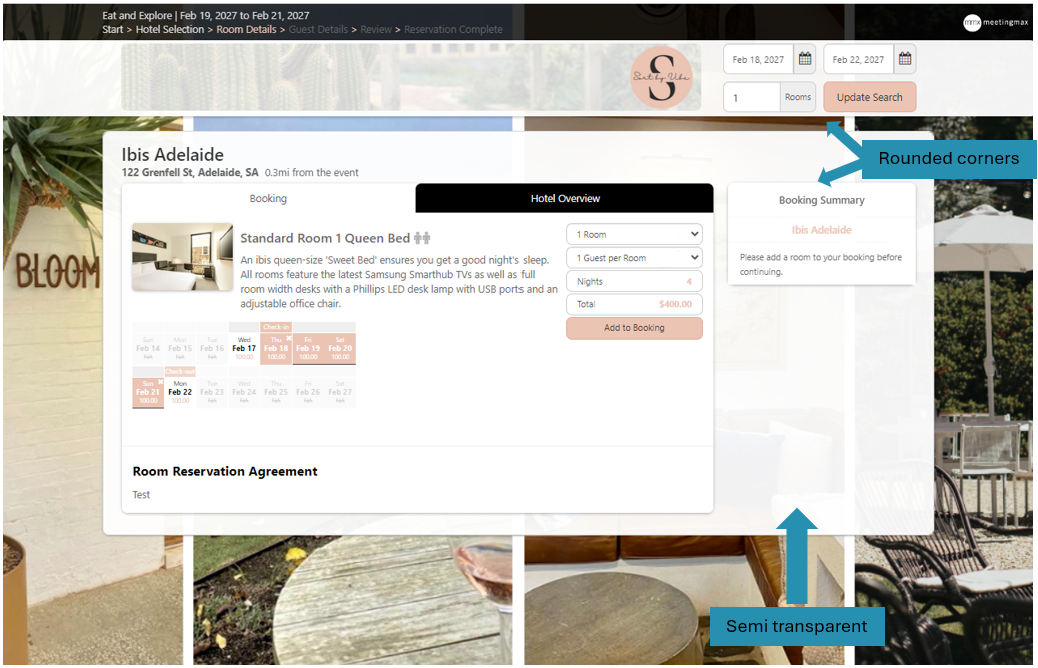Click the 122 Grenfell St, Adelaide, SA address

(190, 172)
